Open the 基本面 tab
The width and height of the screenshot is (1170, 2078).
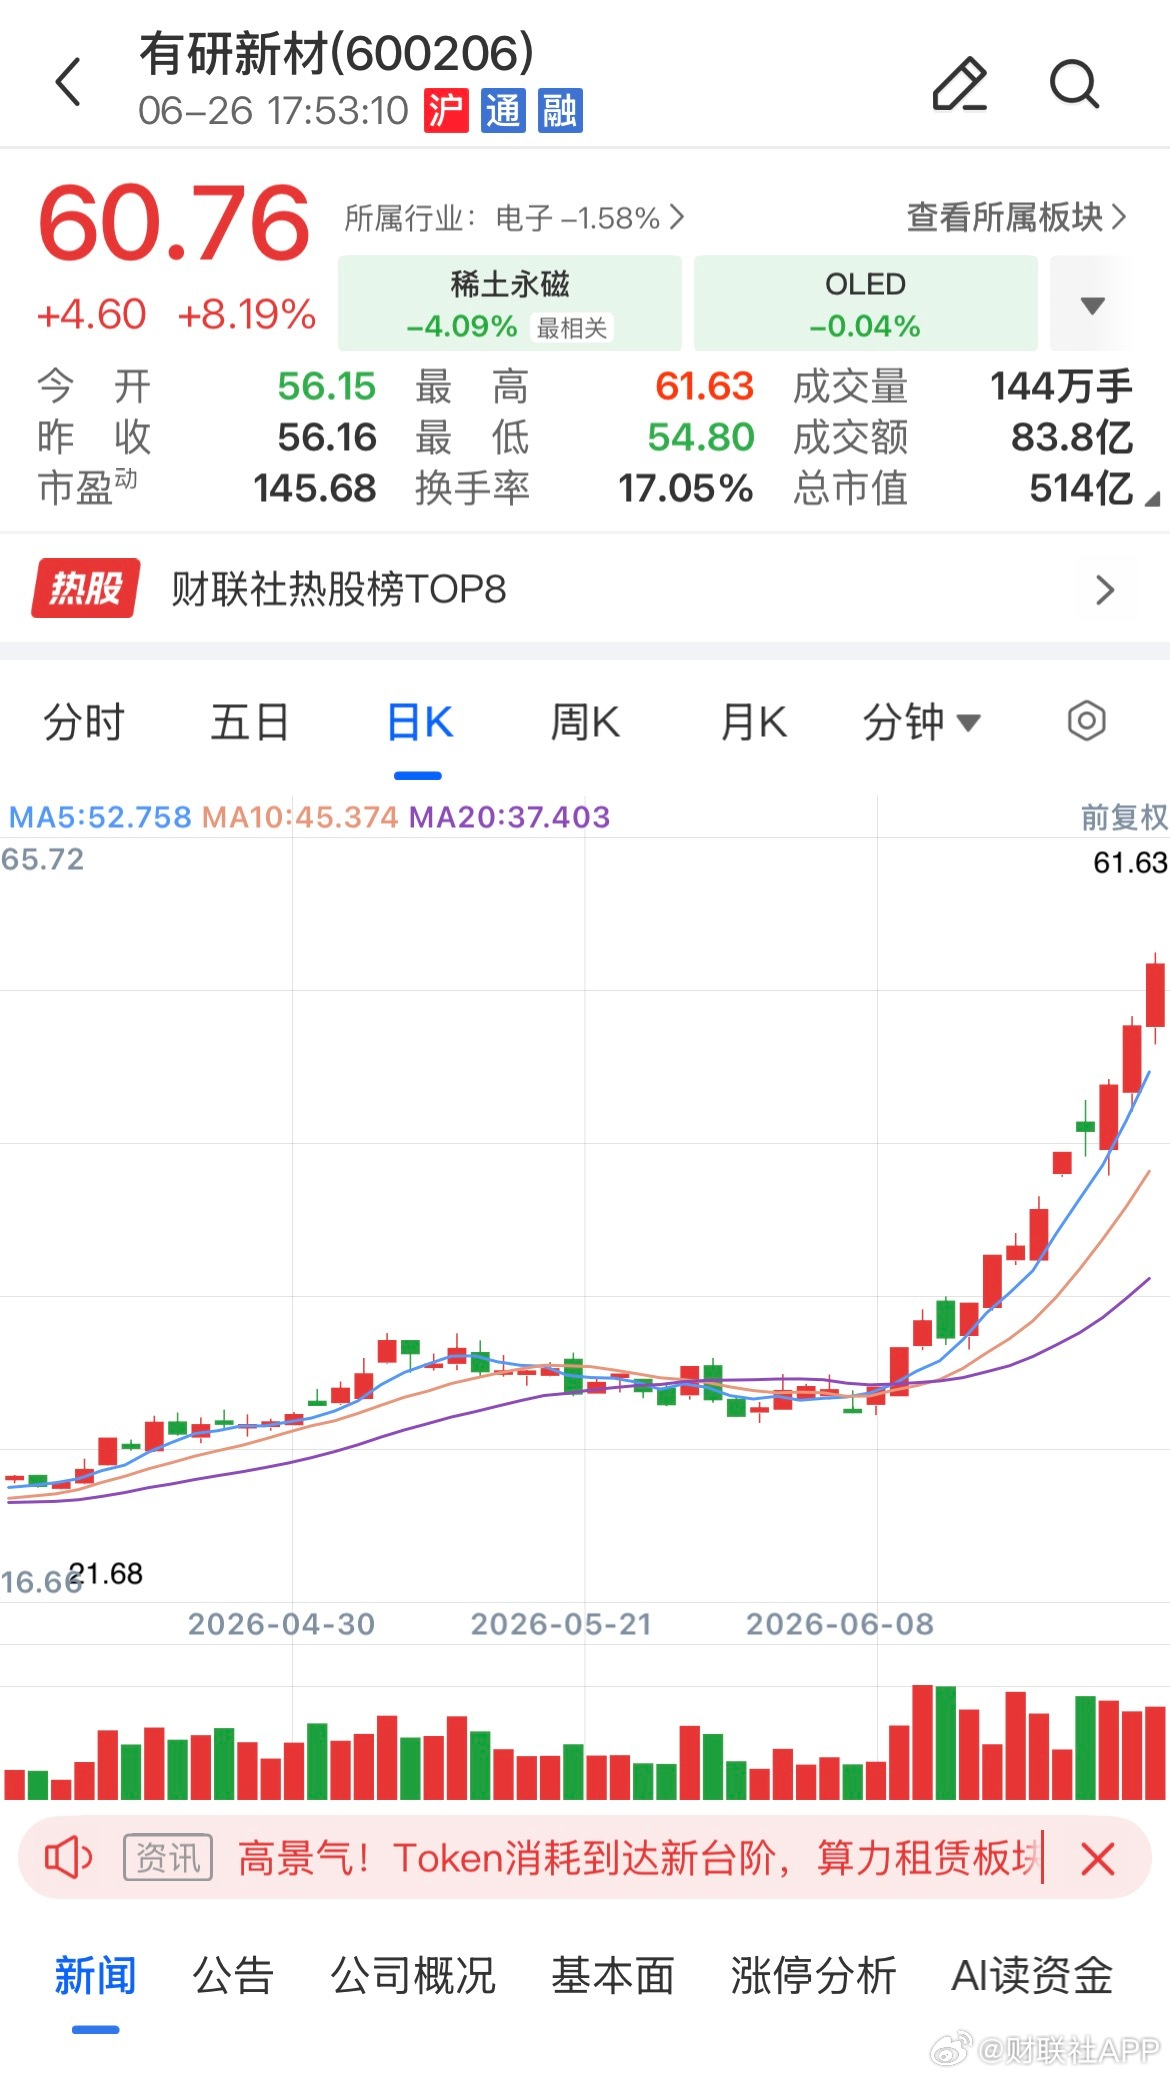pyautogui.click(x=613, y=1975)
